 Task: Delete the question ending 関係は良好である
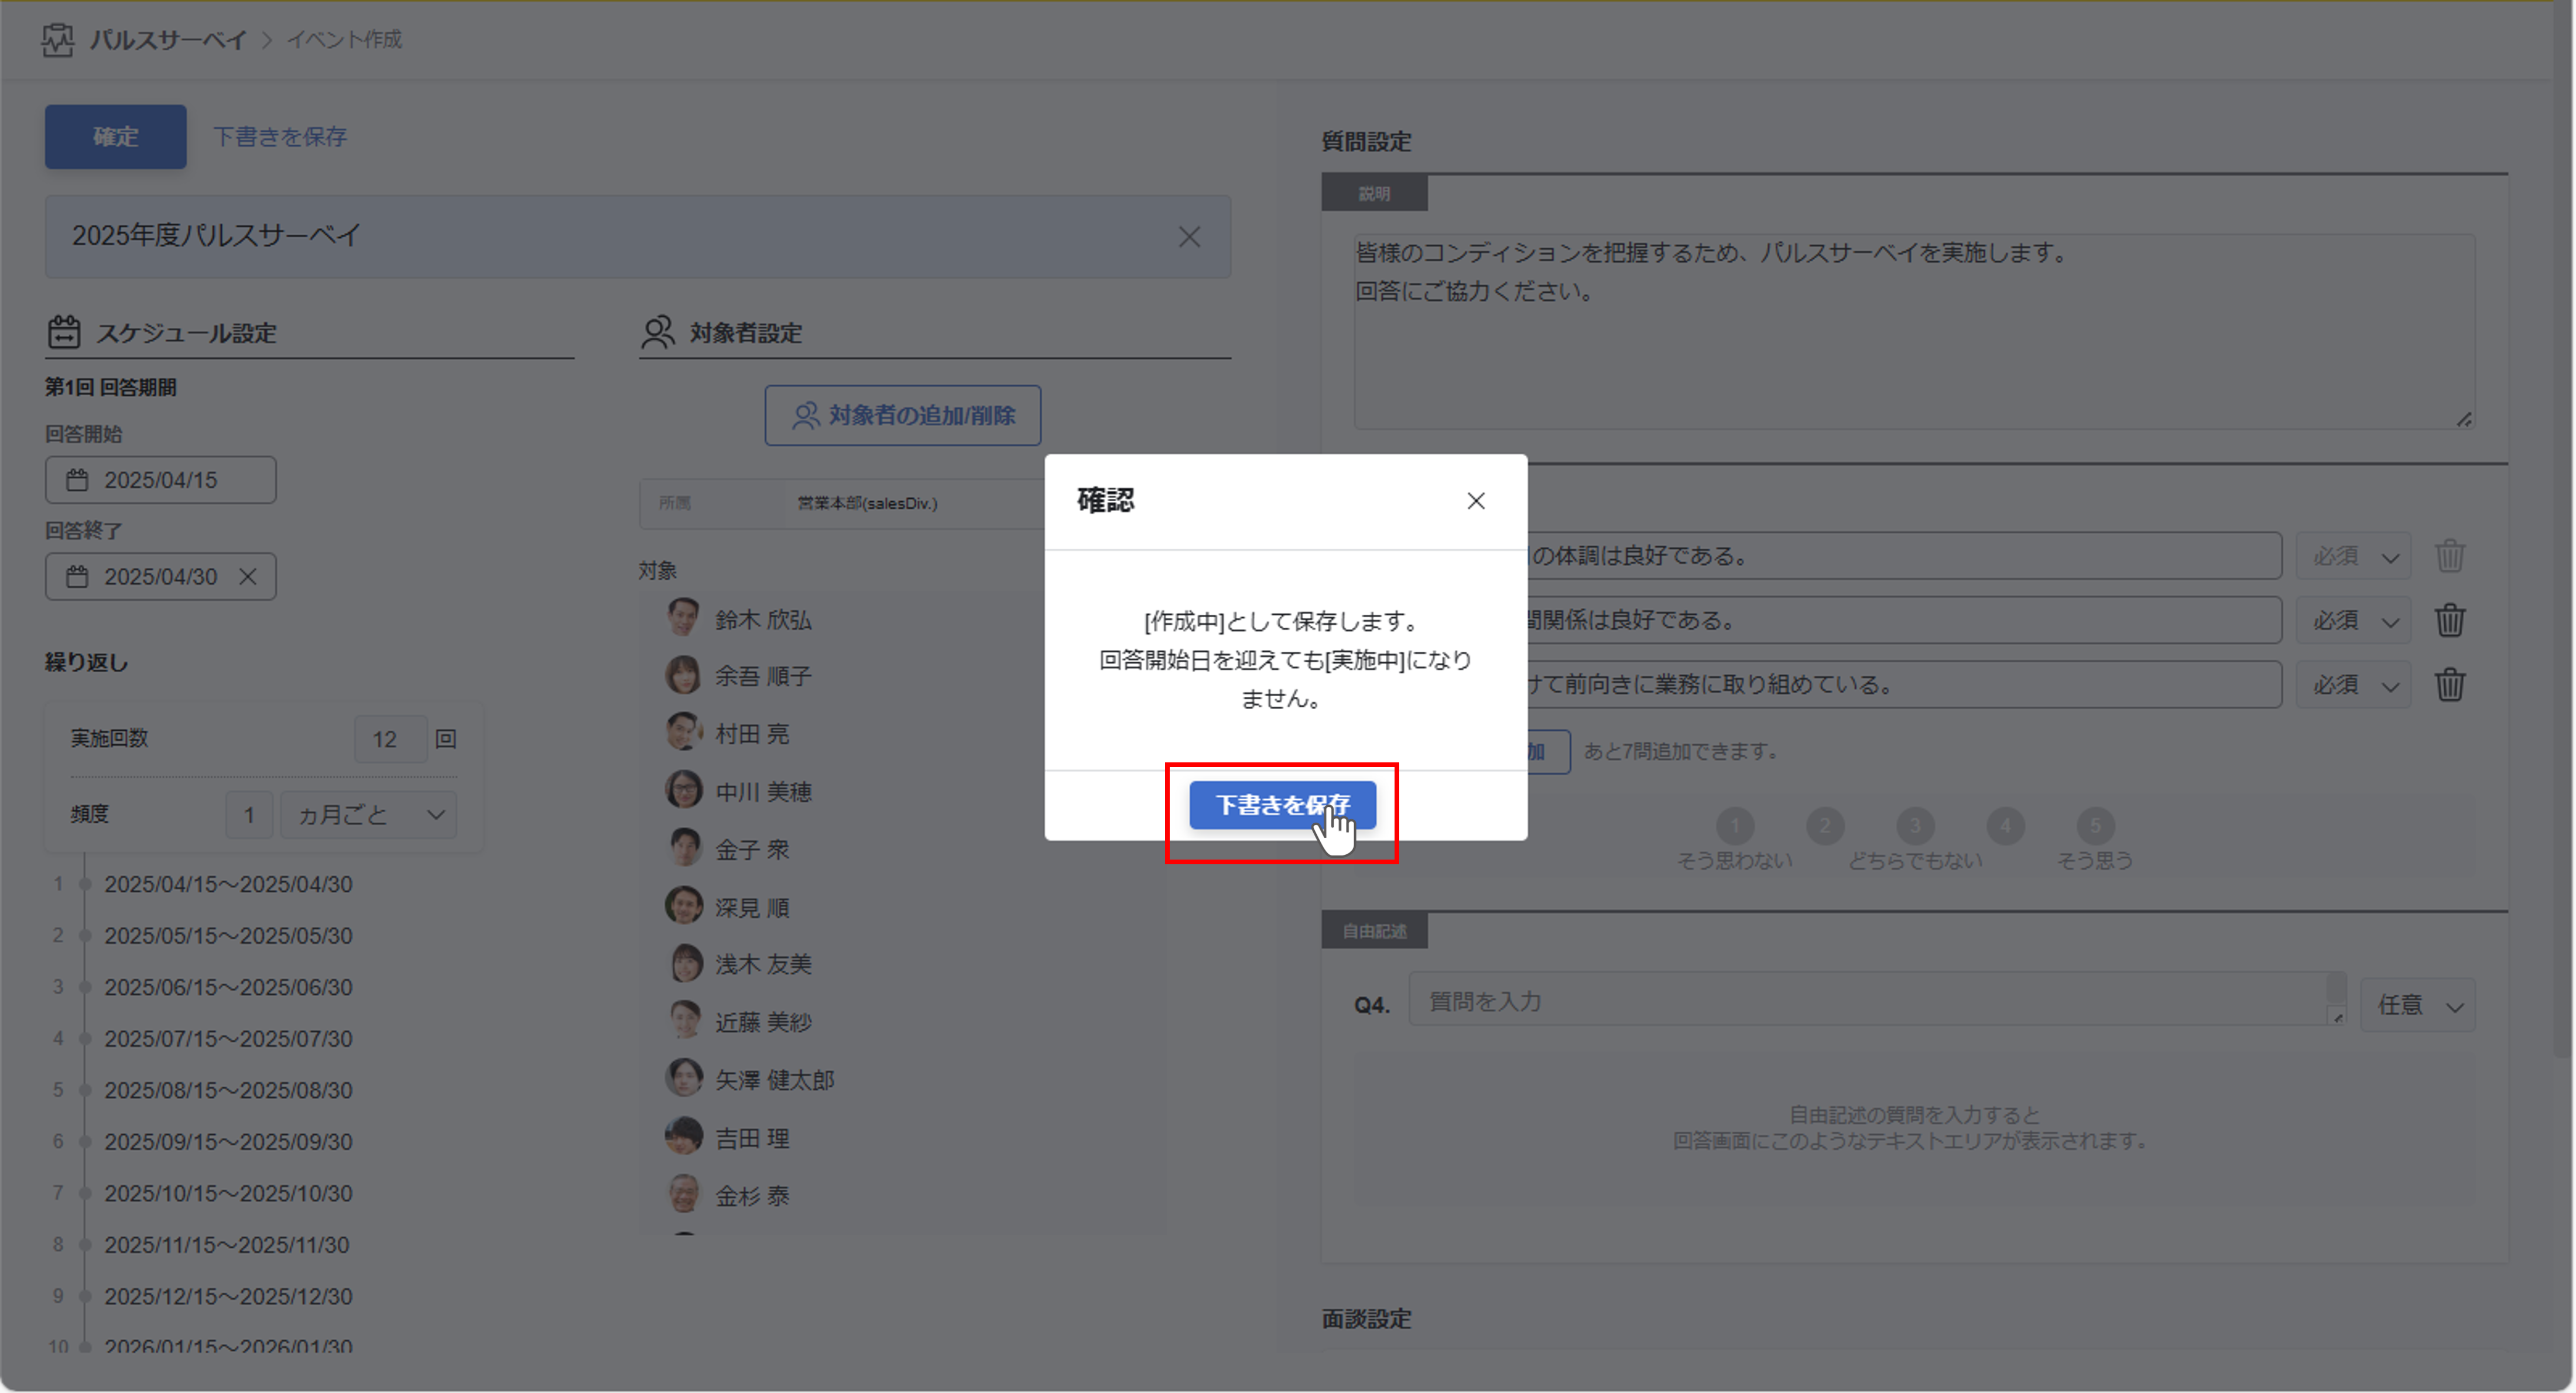pyautogui.click(x=2450, y=621)
